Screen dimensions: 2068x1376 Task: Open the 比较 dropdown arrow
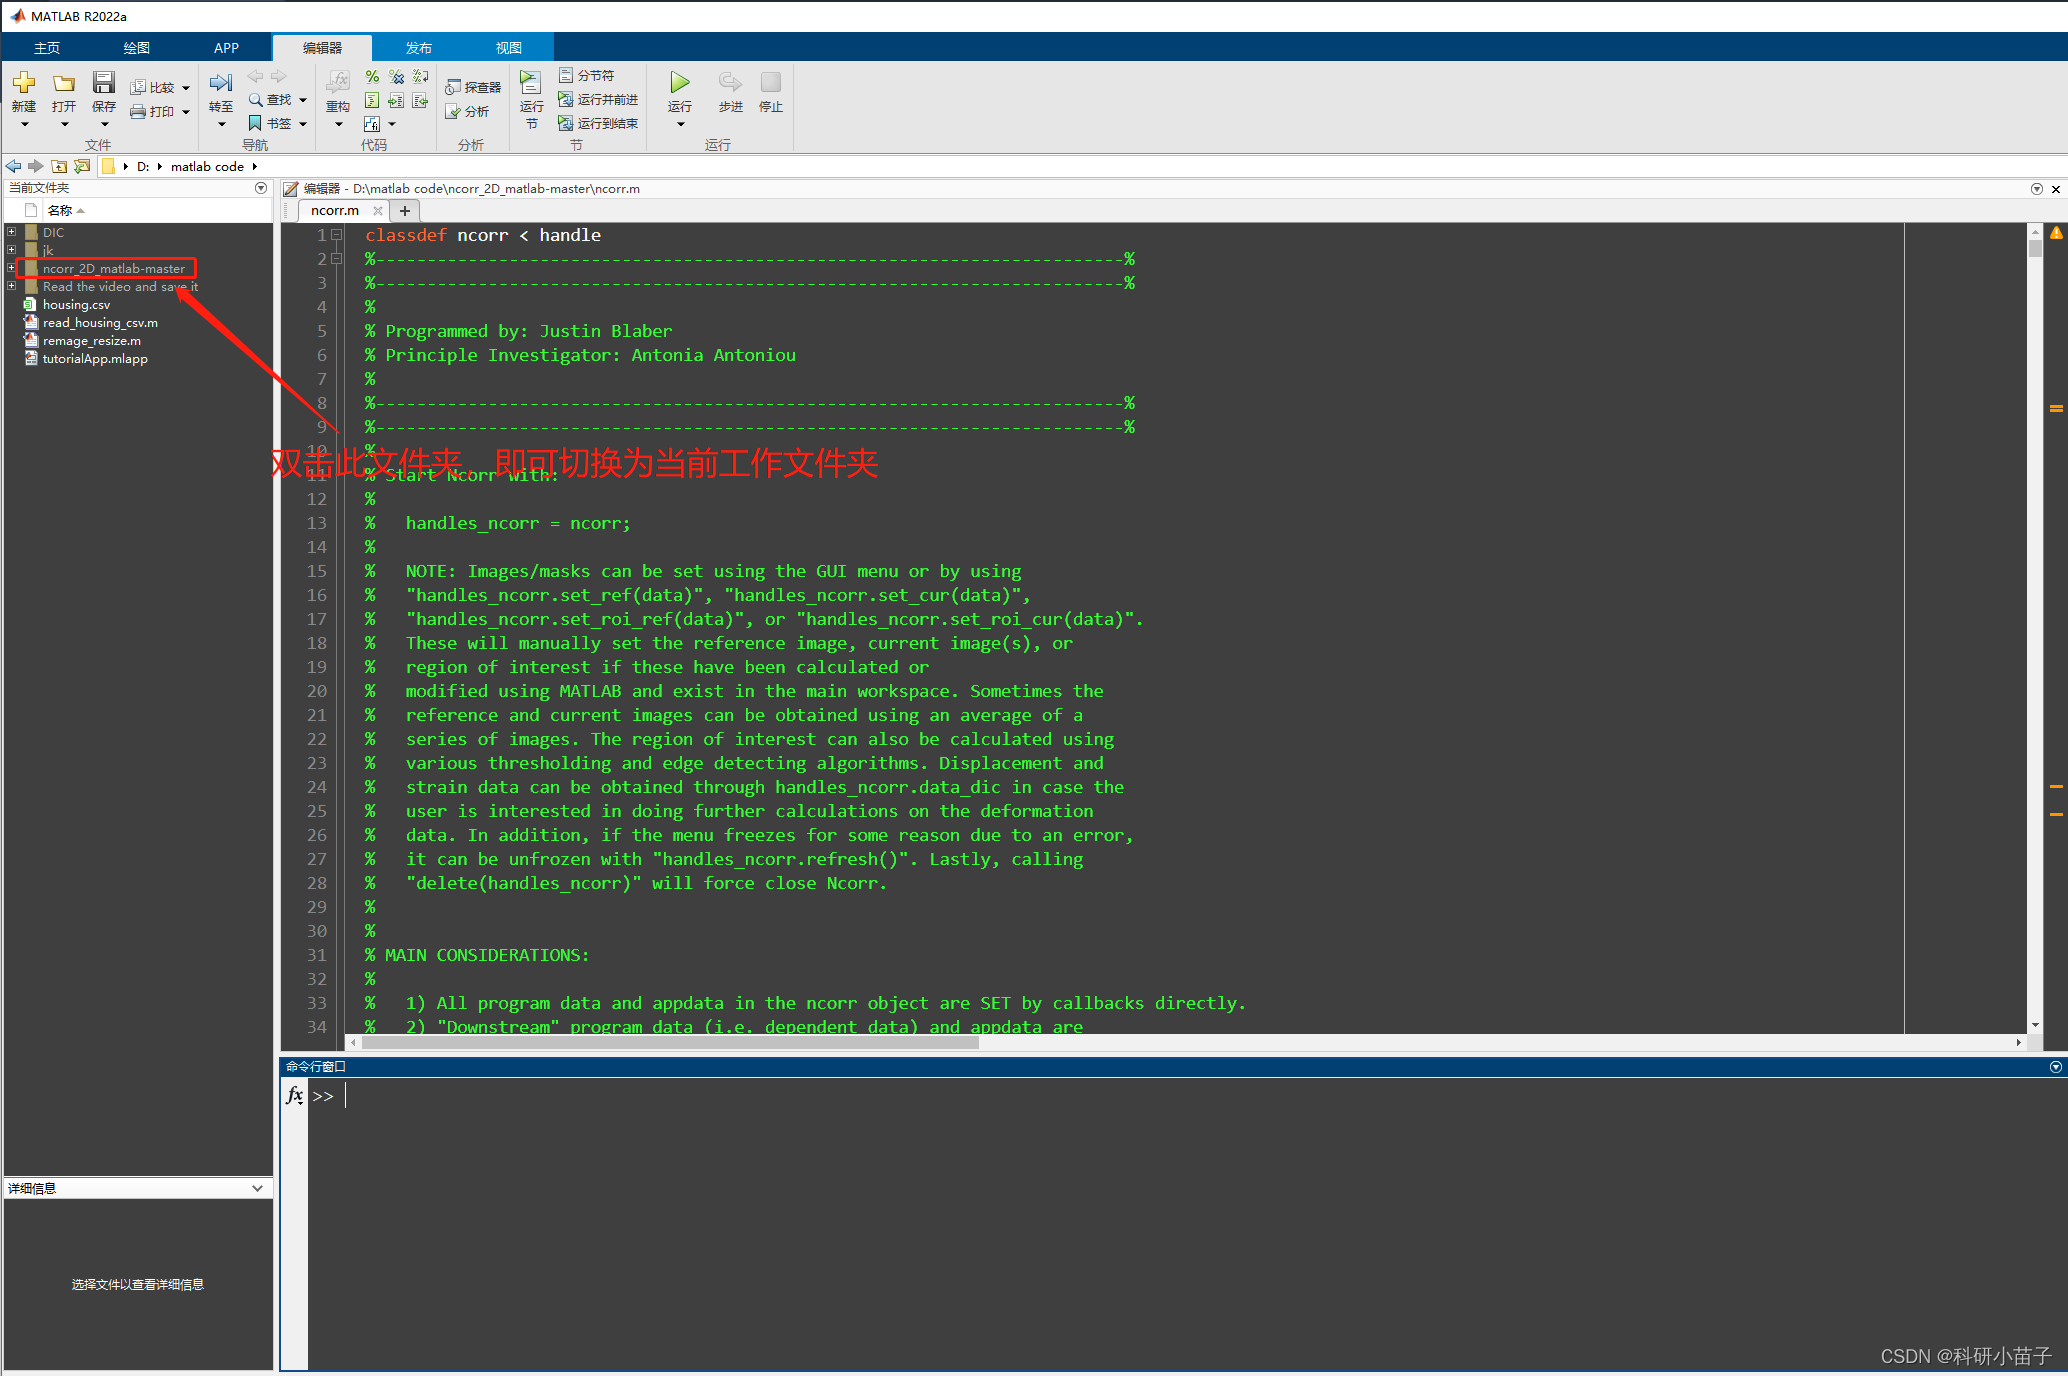click(186, 88)
